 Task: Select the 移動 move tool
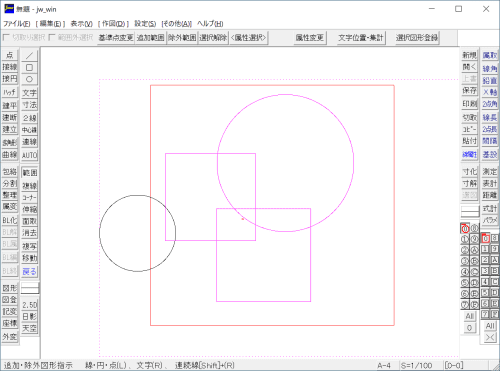pos(29,258)
